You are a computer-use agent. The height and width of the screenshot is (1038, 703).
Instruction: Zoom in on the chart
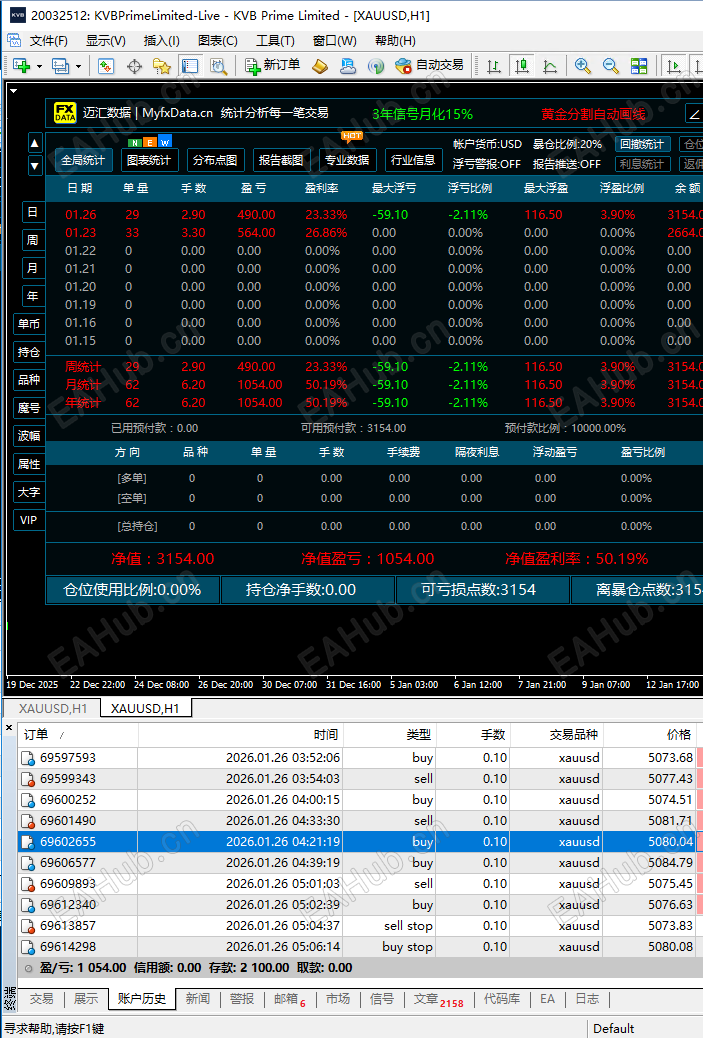[583, 66]
